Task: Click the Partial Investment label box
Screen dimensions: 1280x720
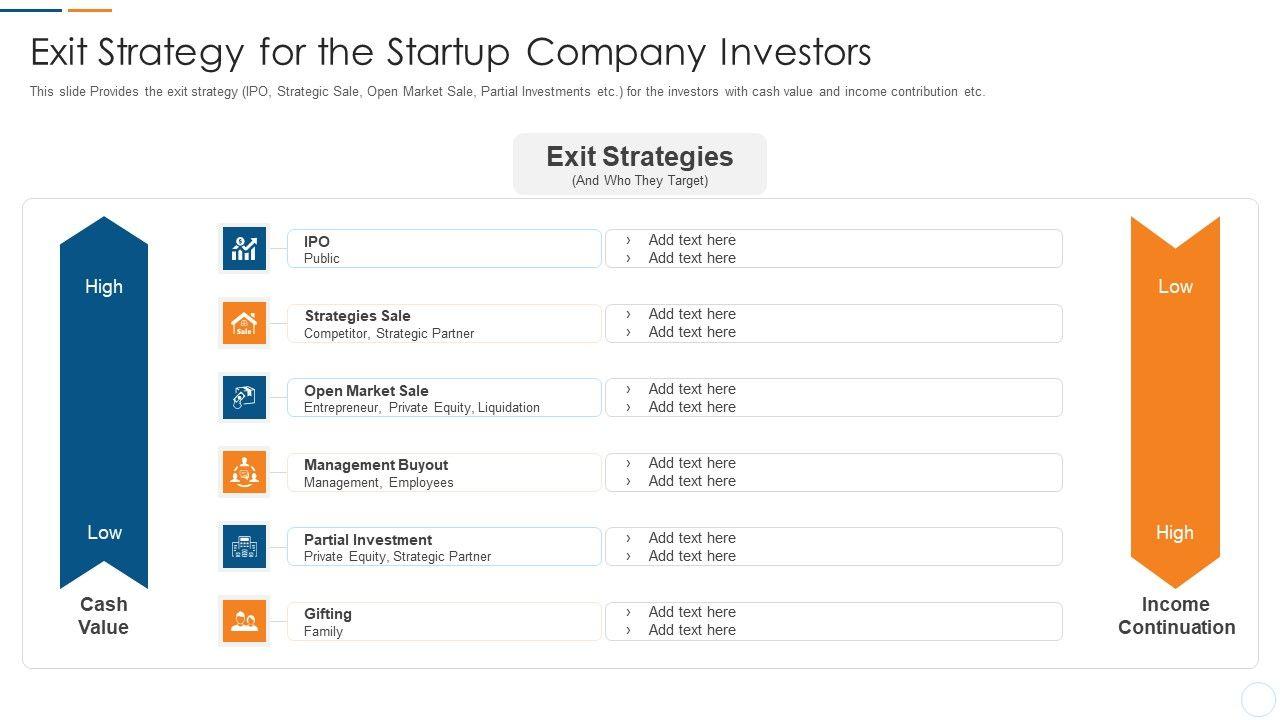Action: pyautogui.click(x=444, y=547)
